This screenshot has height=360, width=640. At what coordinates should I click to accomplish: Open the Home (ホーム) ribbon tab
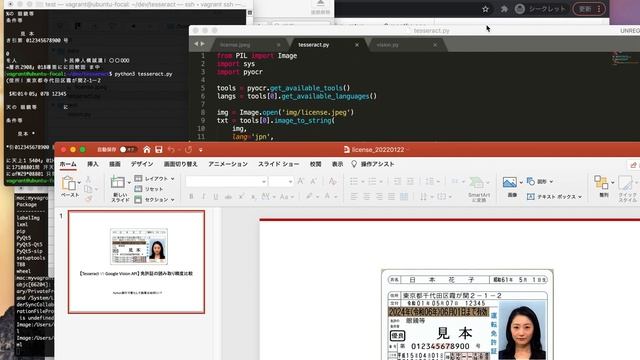coord(68,164)
